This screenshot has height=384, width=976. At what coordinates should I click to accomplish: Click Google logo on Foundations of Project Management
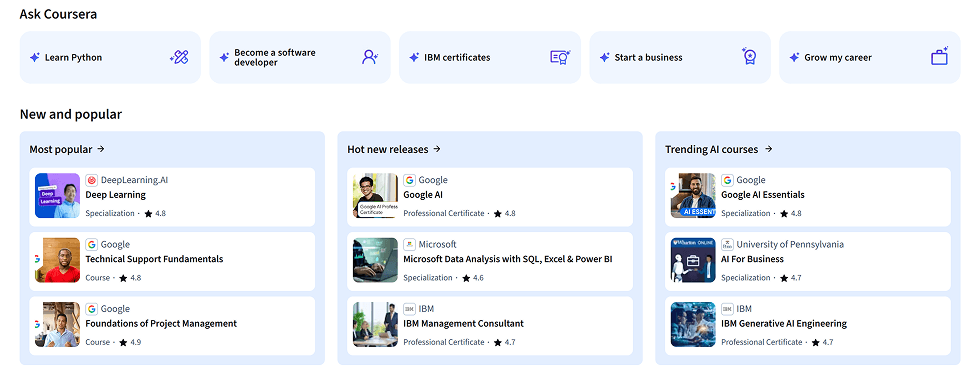click(92, 309)
